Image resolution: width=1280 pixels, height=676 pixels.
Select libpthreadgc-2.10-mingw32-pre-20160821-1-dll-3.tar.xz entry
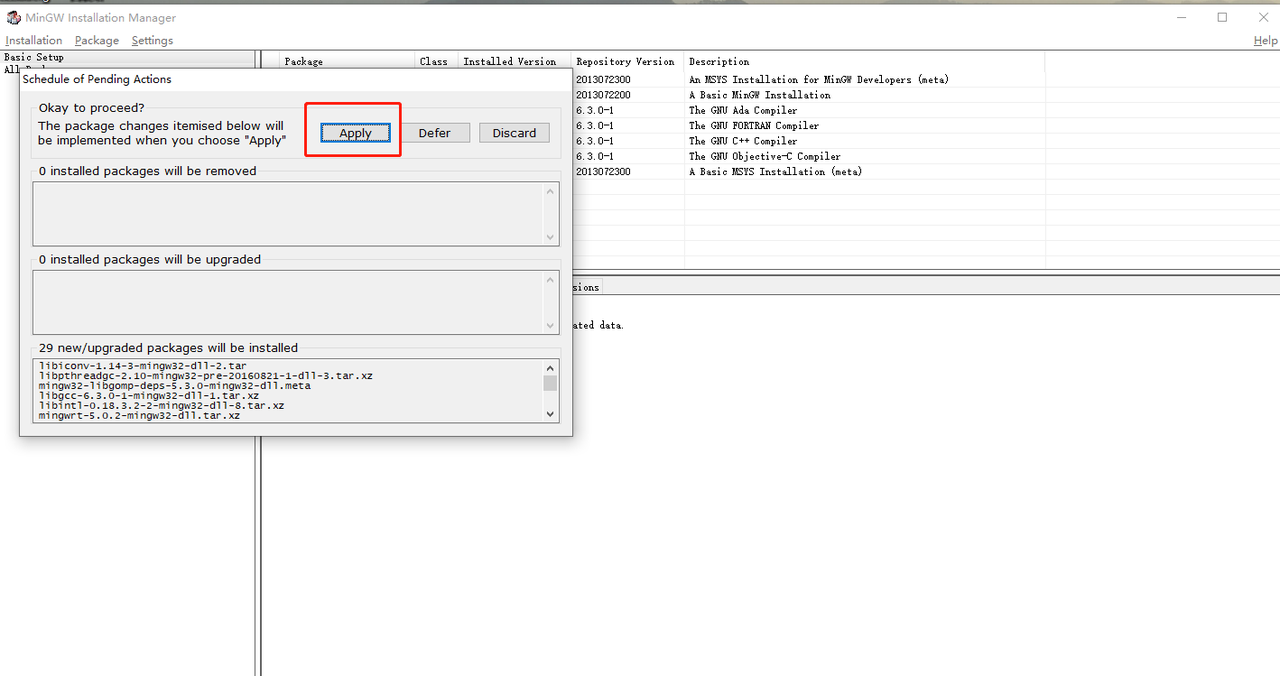coord(205,376)
